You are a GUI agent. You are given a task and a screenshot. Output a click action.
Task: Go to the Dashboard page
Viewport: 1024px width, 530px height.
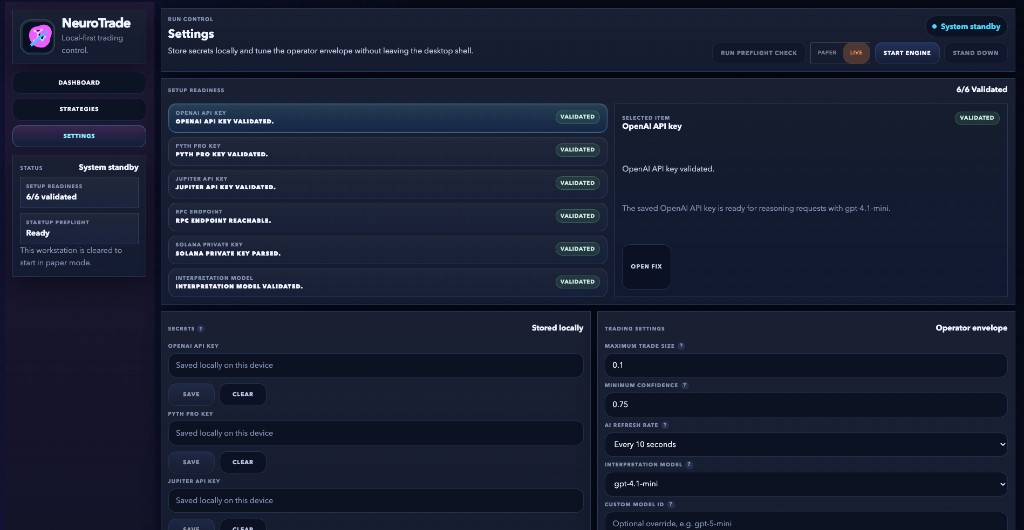(79, 83)
